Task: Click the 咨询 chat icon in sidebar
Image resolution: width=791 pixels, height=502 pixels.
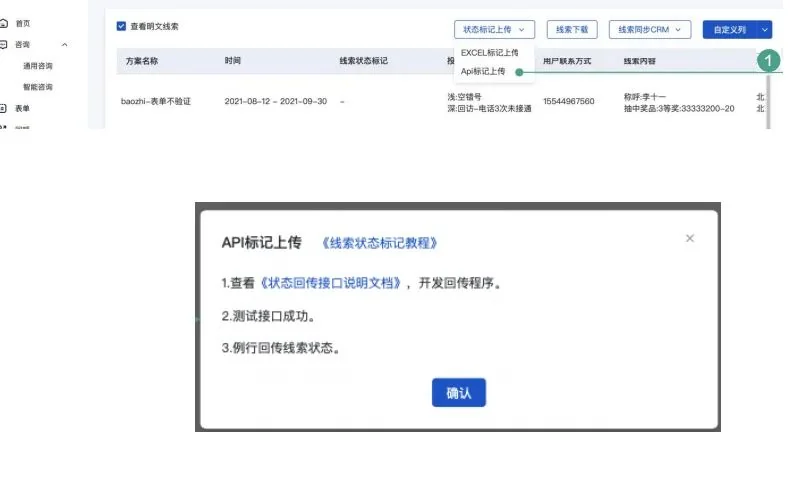Action: click(x=4, y=44)
